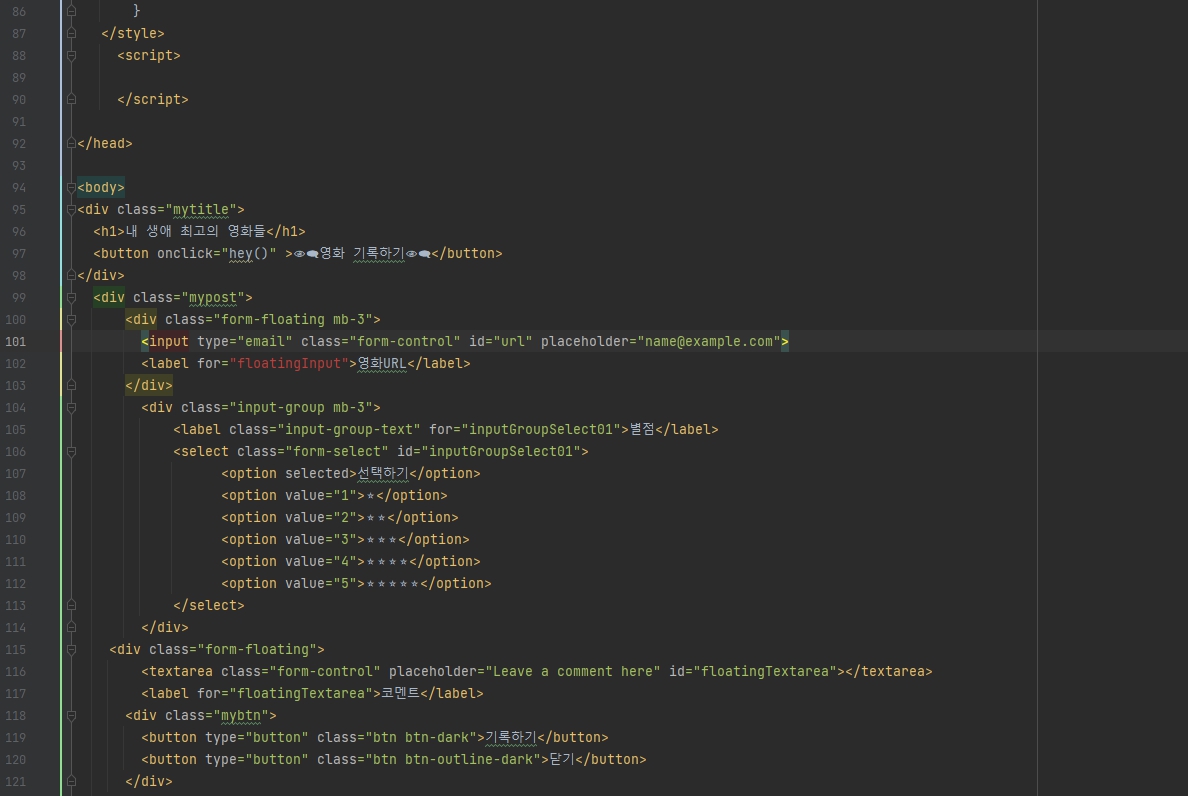Click the id="url" attribute value

tap(512, 342)
